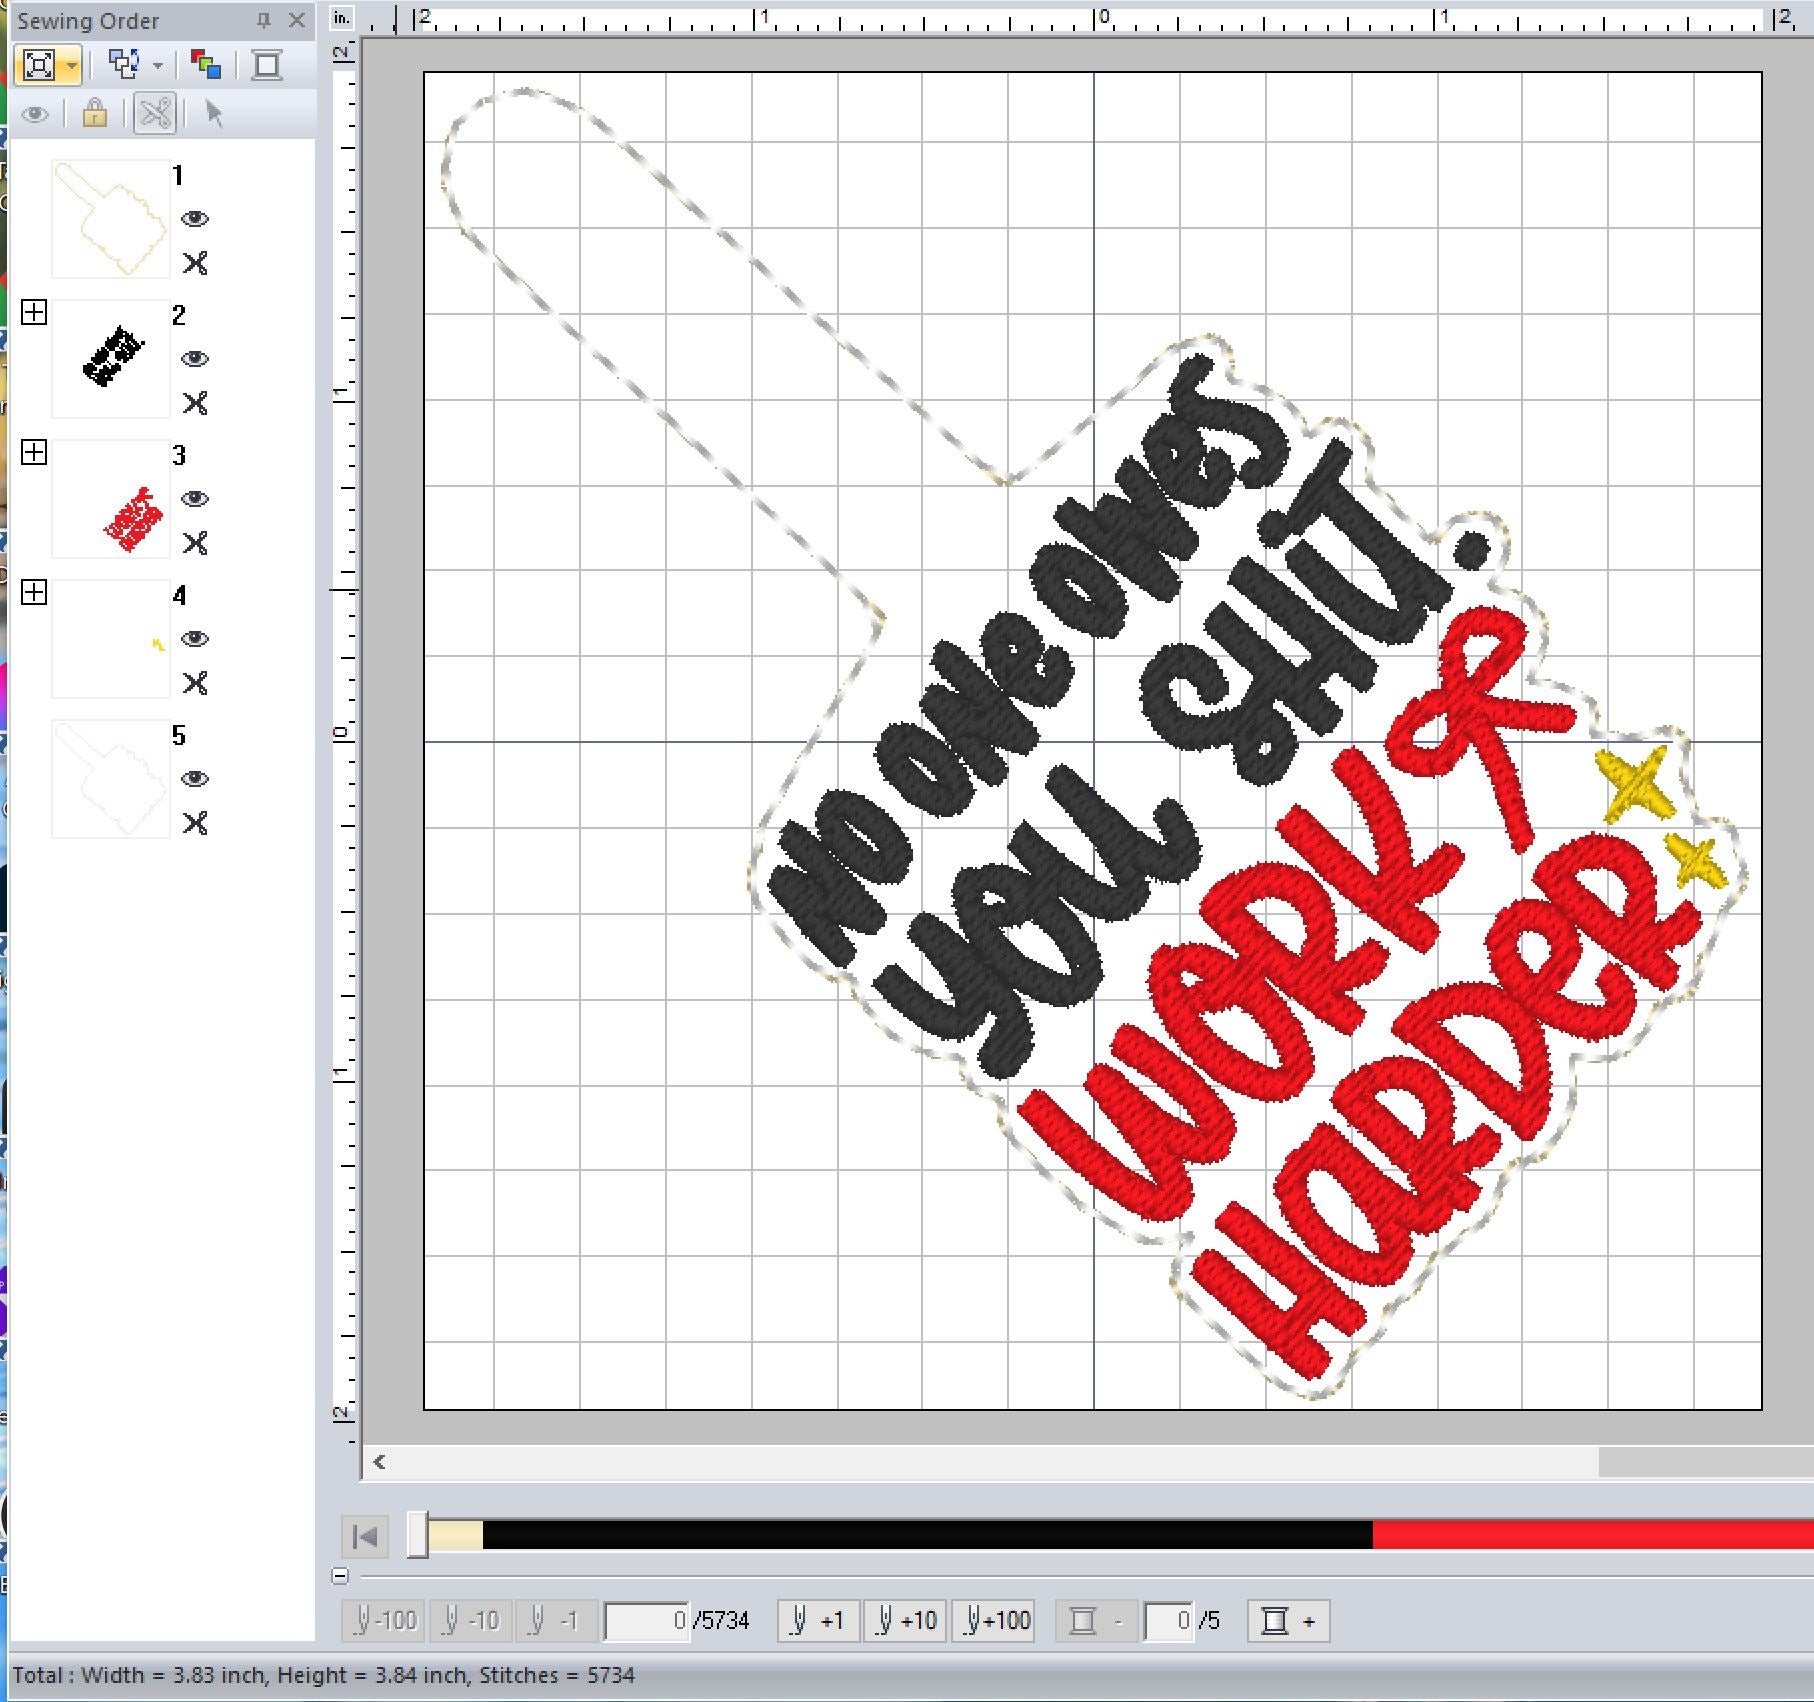Click the number label 5 in Sewing Order
The image size is (1814, 1702).
click(x=178, y=736)
